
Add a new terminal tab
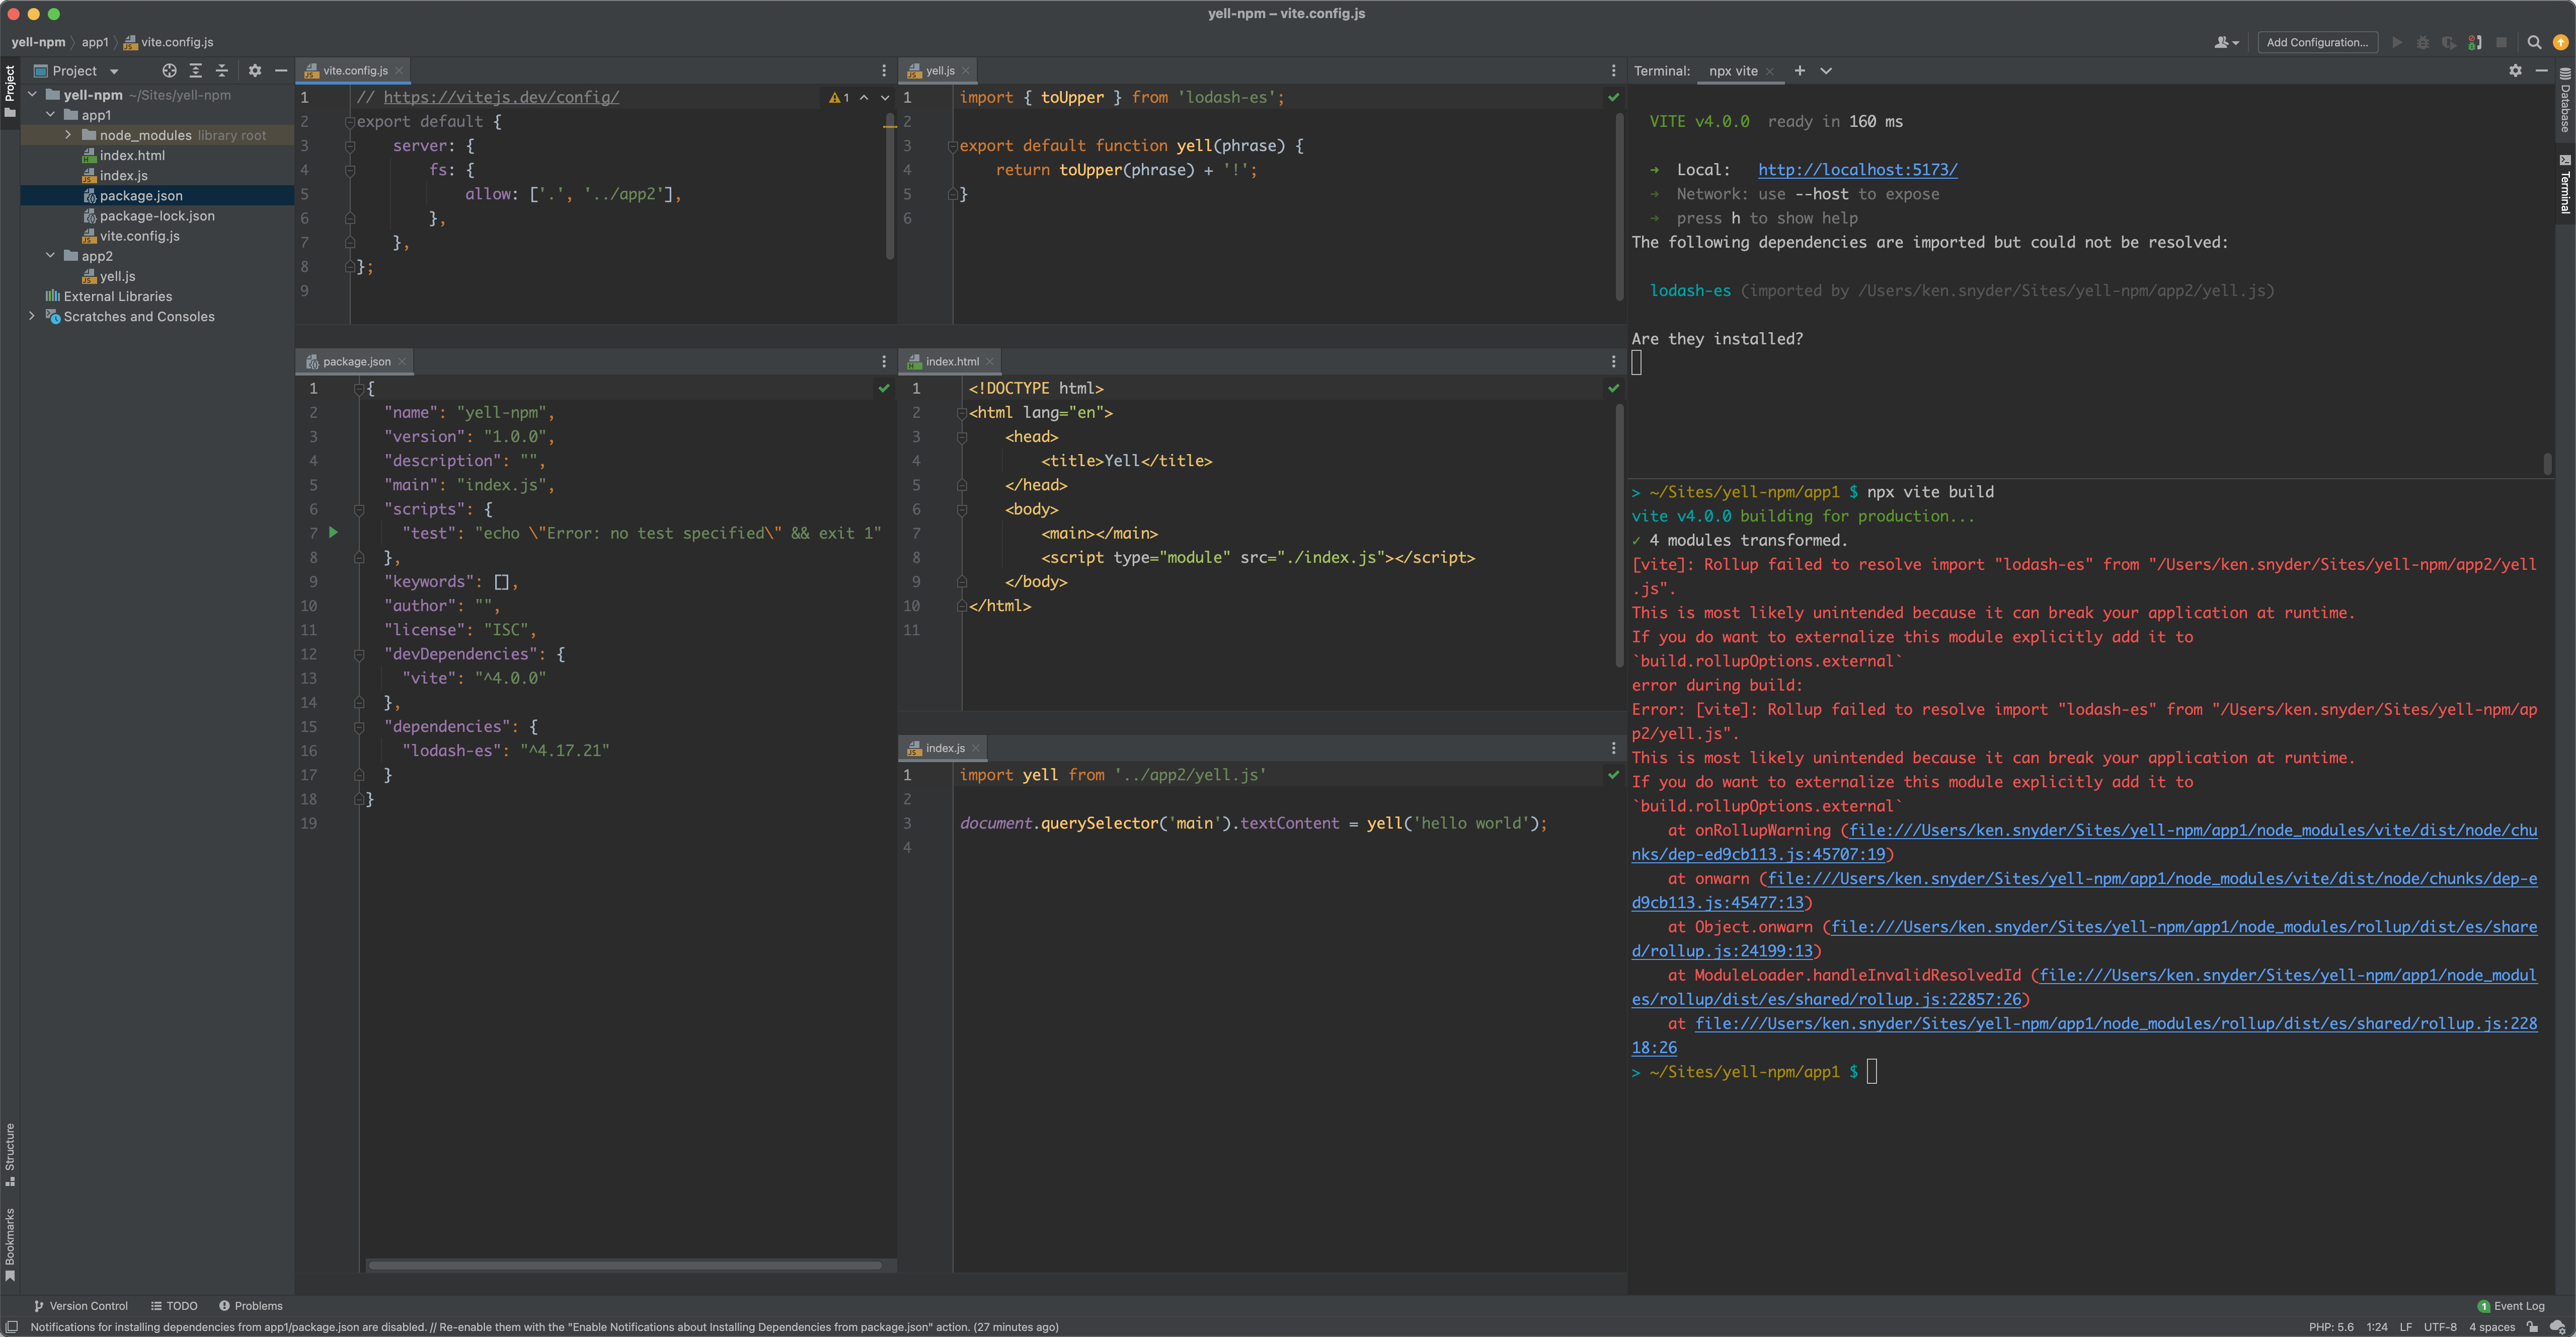coord(1800,71)
